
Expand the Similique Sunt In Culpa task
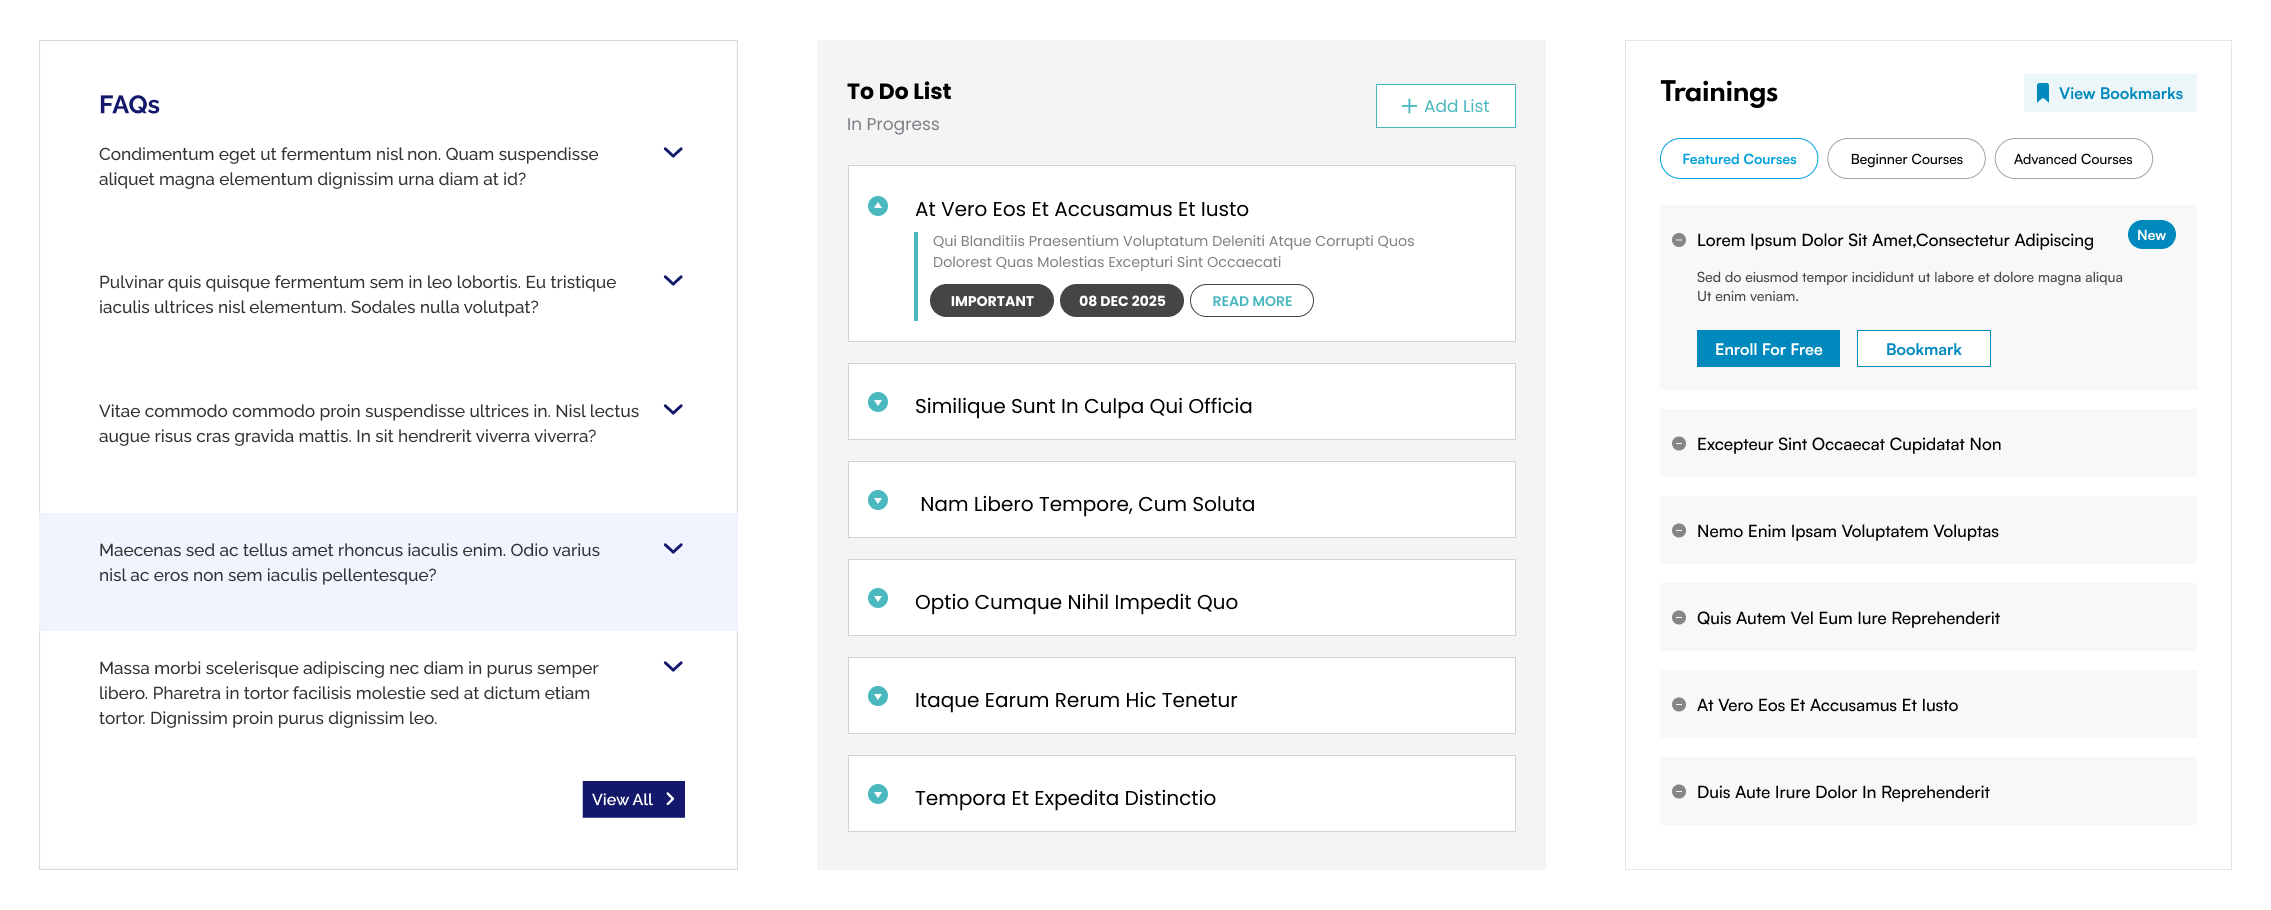[879, 401]
